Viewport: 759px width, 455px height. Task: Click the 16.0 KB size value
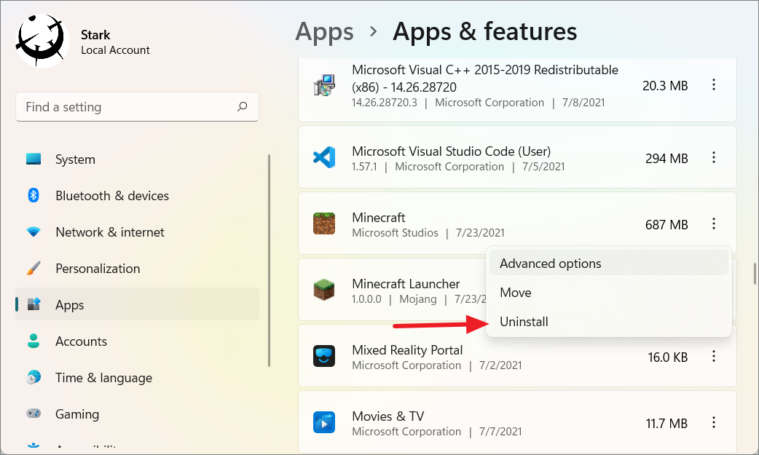(668, 357)
